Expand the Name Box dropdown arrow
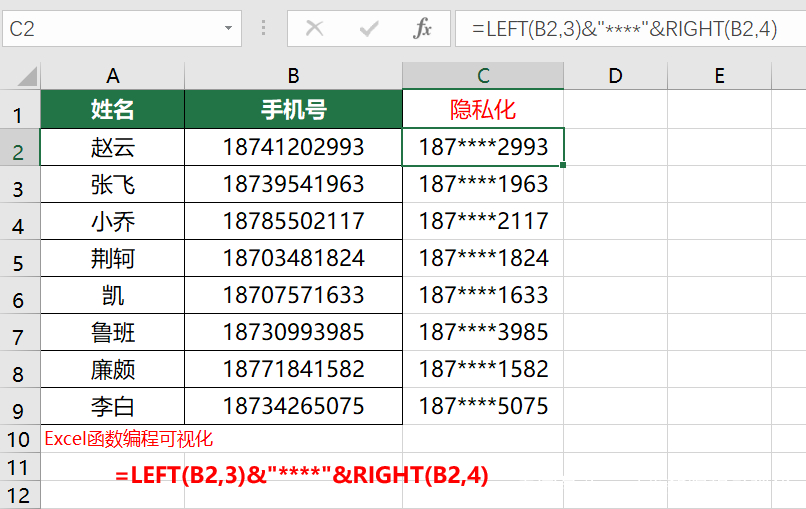806x509 pixels. [x=228, y=28]
